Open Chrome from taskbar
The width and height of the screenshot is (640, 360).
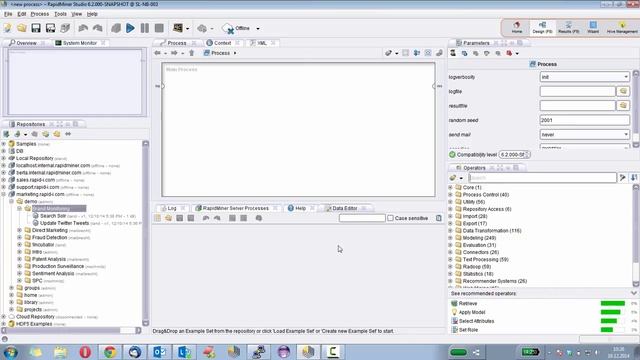[x=110, y=351]
